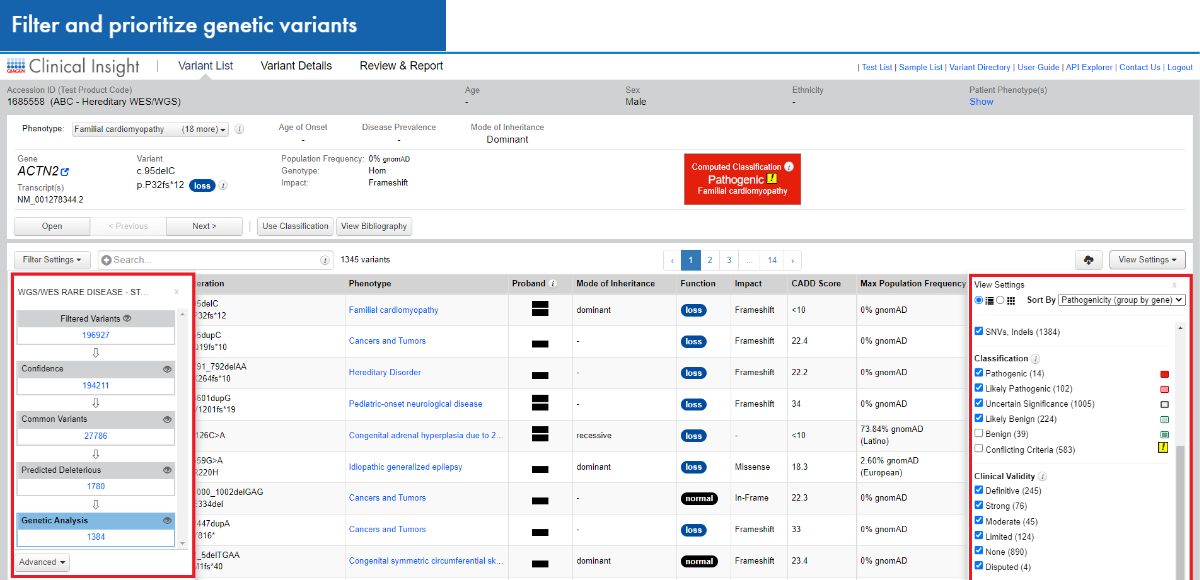Go to page 2 of variants
1200x580 pixels.
point(709,260)
